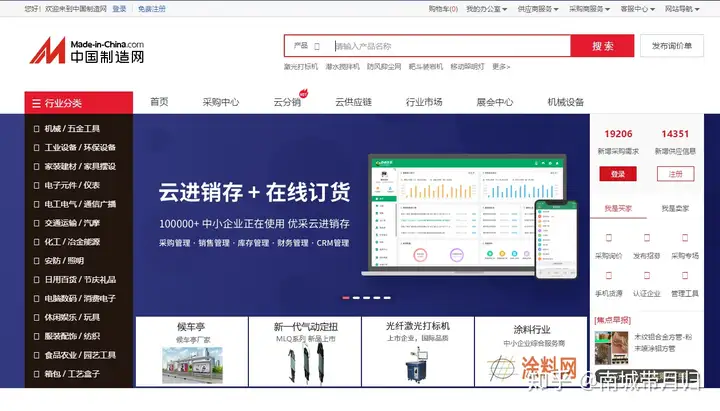
Task: Click the 行业分类 hamburger menu icon
Action: [36, 103]
